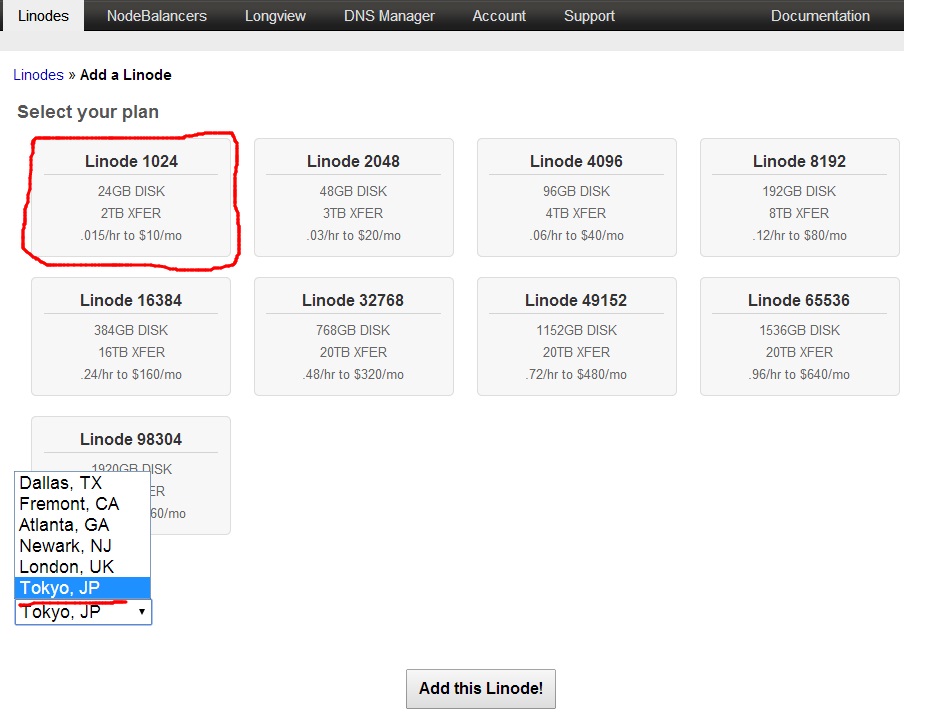Choose Fremont, CA from location list

(82, 504)
